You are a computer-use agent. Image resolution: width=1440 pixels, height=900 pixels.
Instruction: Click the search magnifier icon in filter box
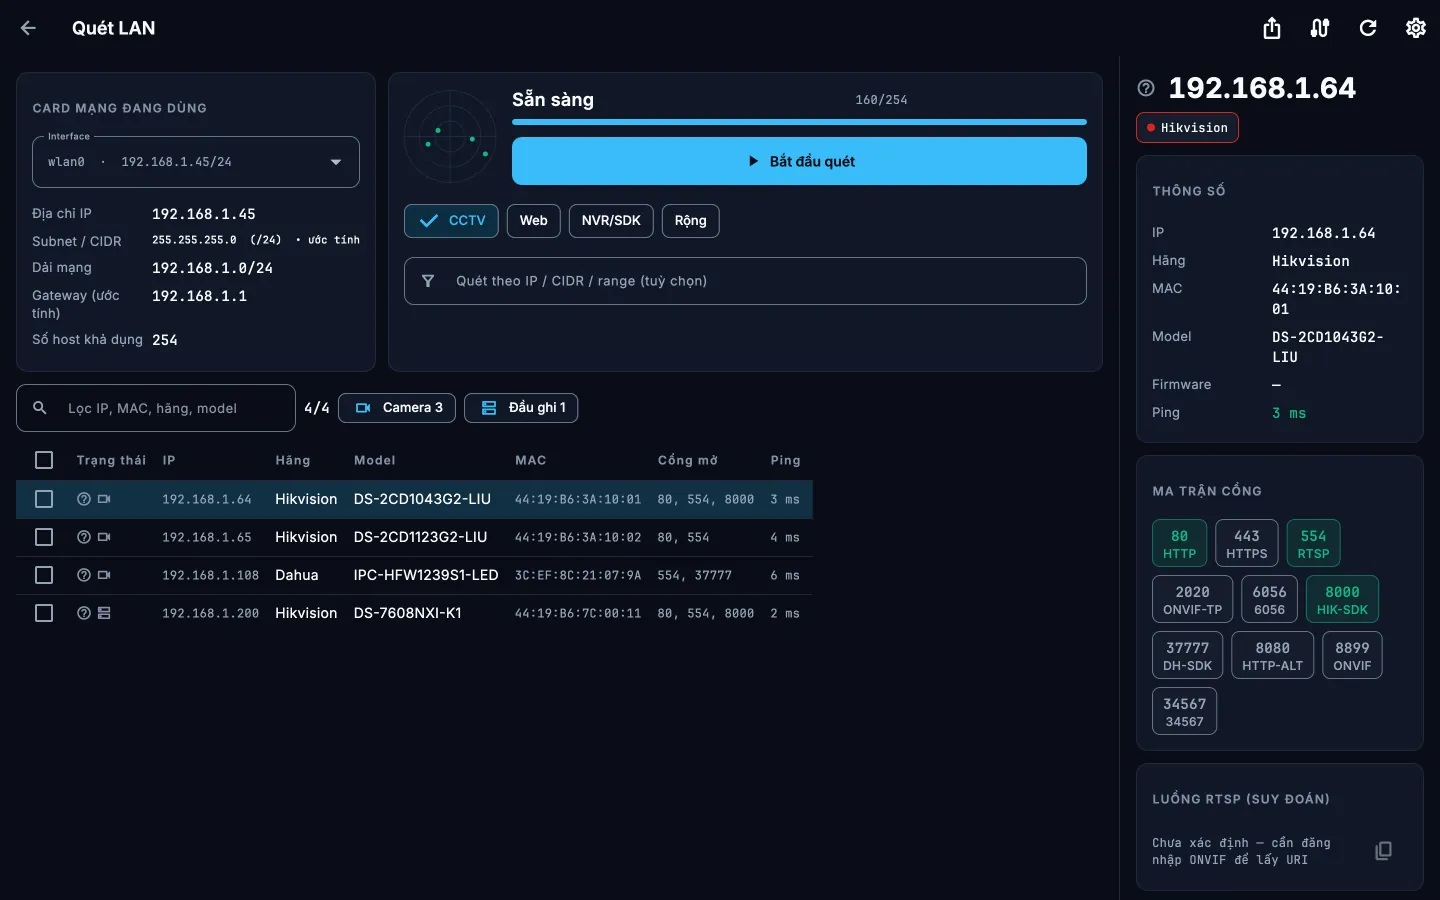40,408
